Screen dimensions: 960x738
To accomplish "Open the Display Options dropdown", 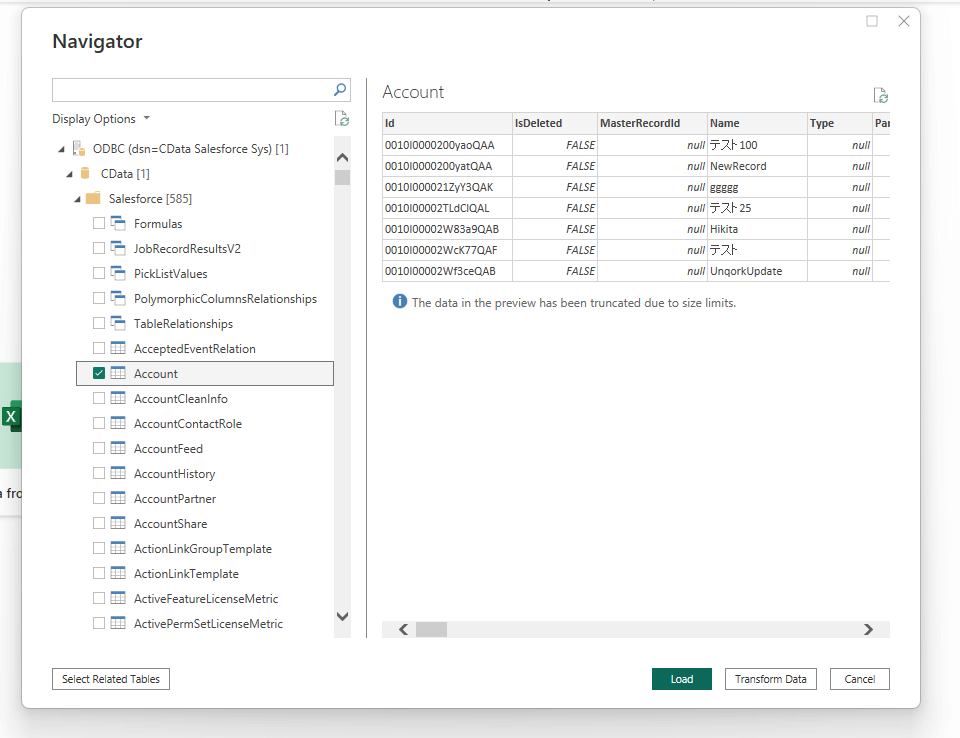I will click(101, 119).
